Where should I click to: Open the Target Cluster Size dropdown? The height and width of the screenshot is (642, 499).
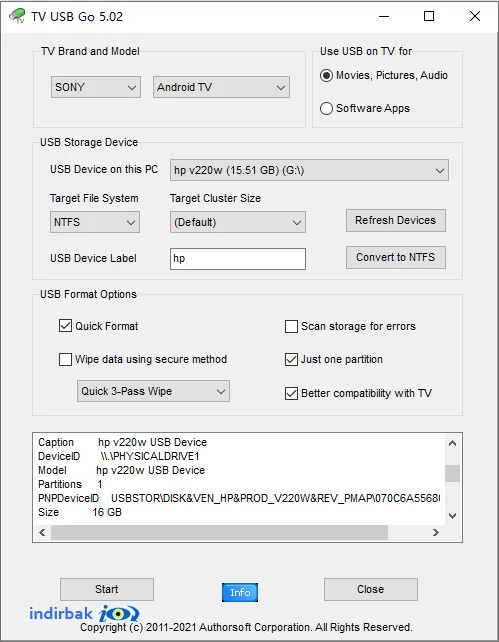pyautogui.click(x=238, y=222)
